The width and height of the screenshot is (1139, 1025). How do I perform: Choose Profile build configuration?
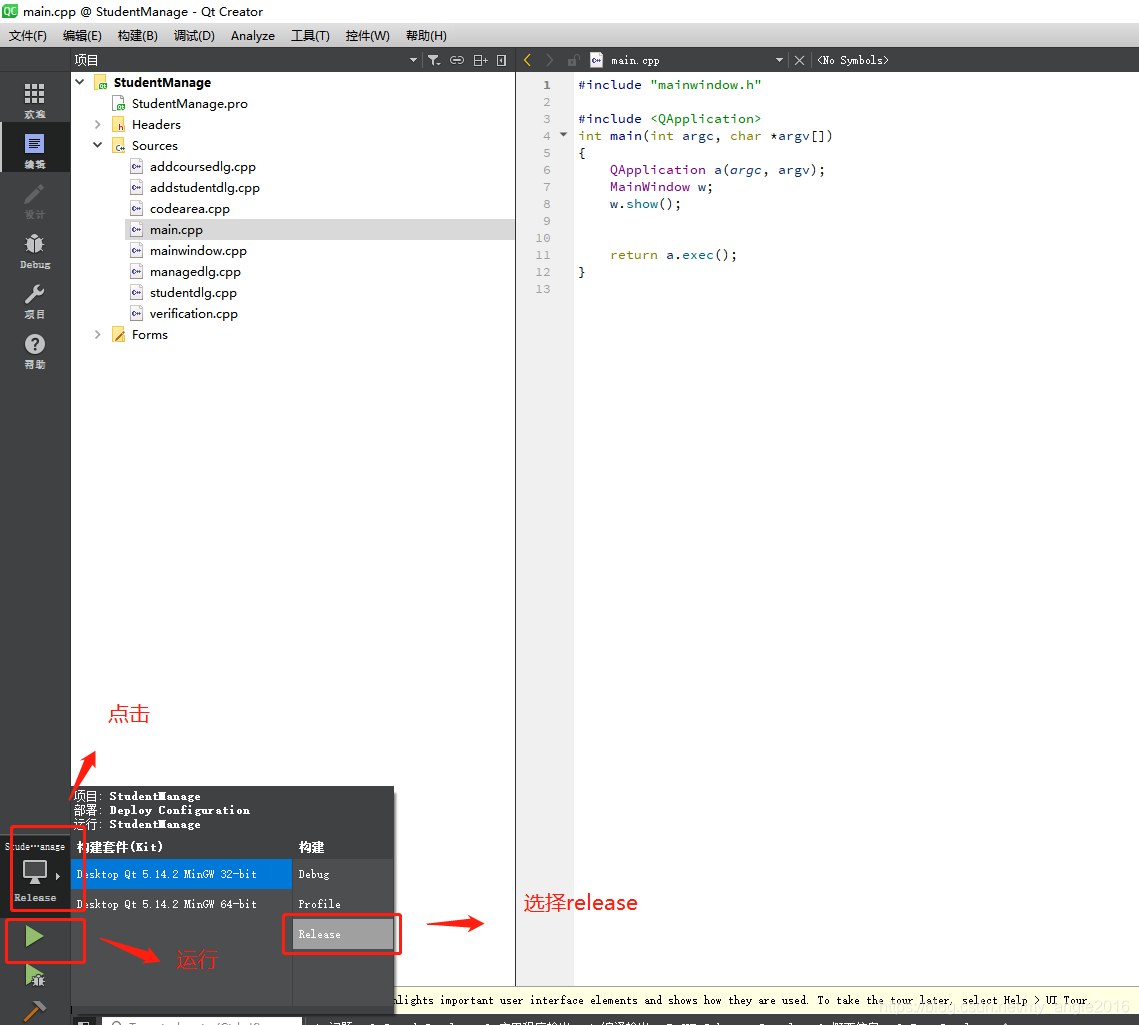point(343,904)
